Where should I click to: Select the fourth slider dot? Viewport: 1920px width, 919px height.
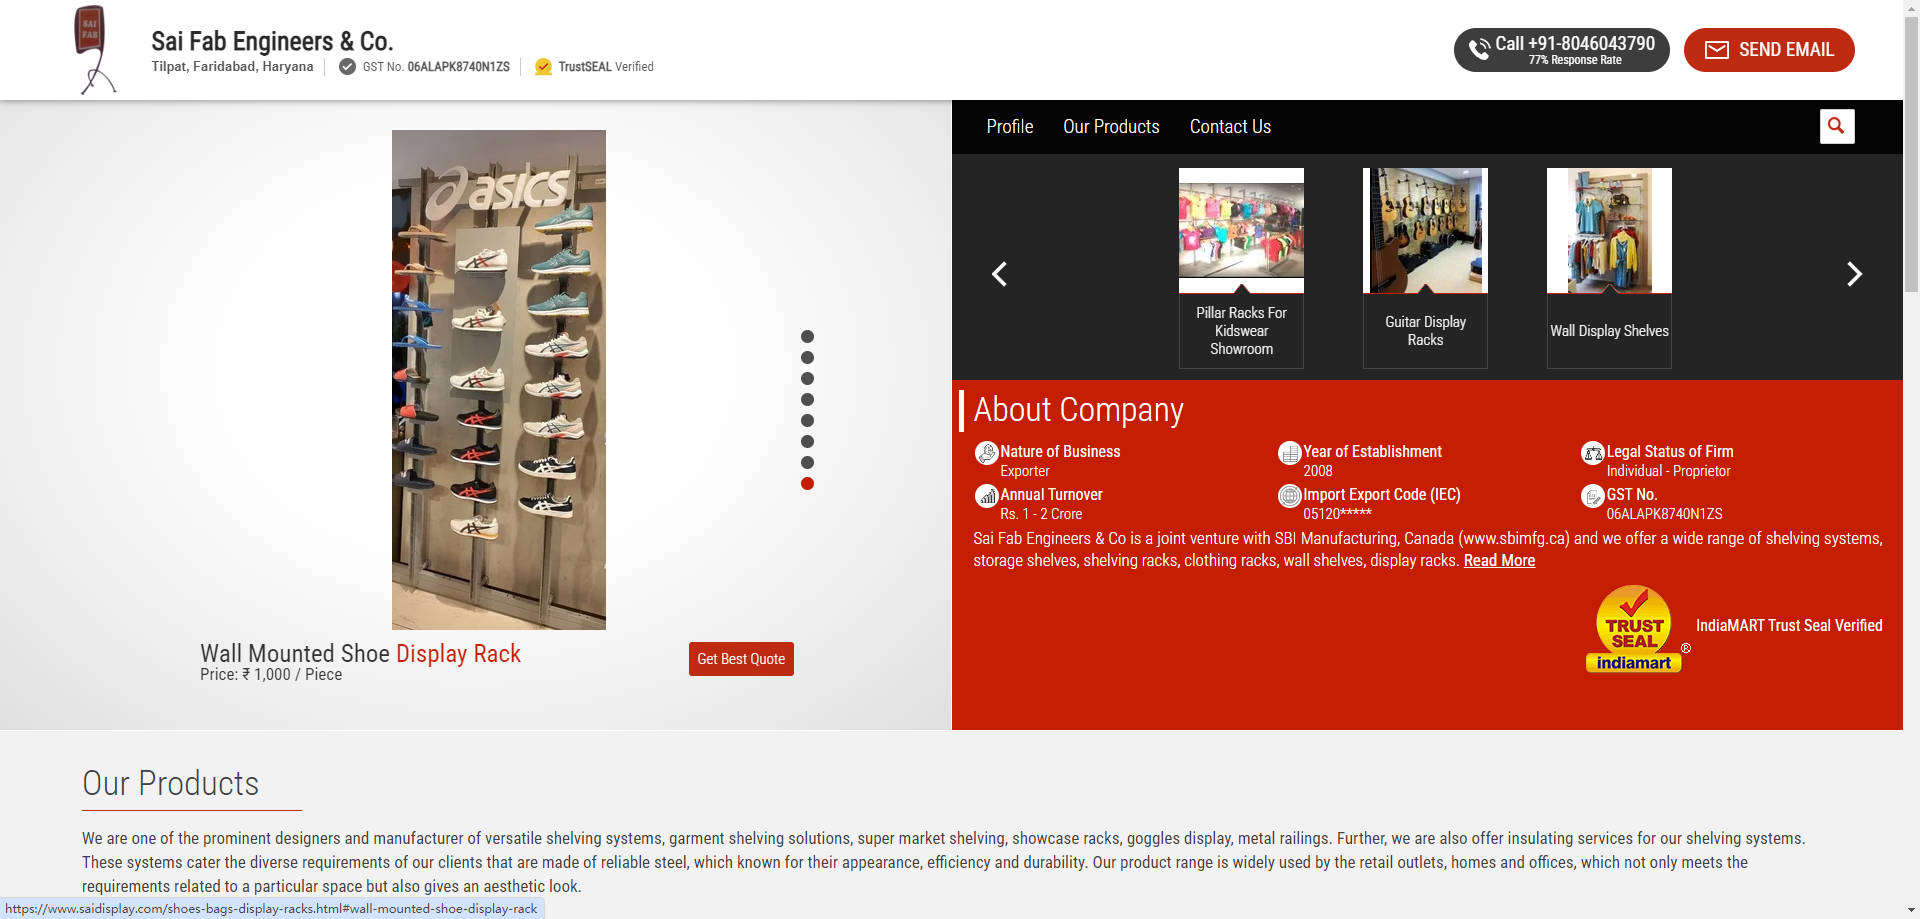click(x=807, y=400)
